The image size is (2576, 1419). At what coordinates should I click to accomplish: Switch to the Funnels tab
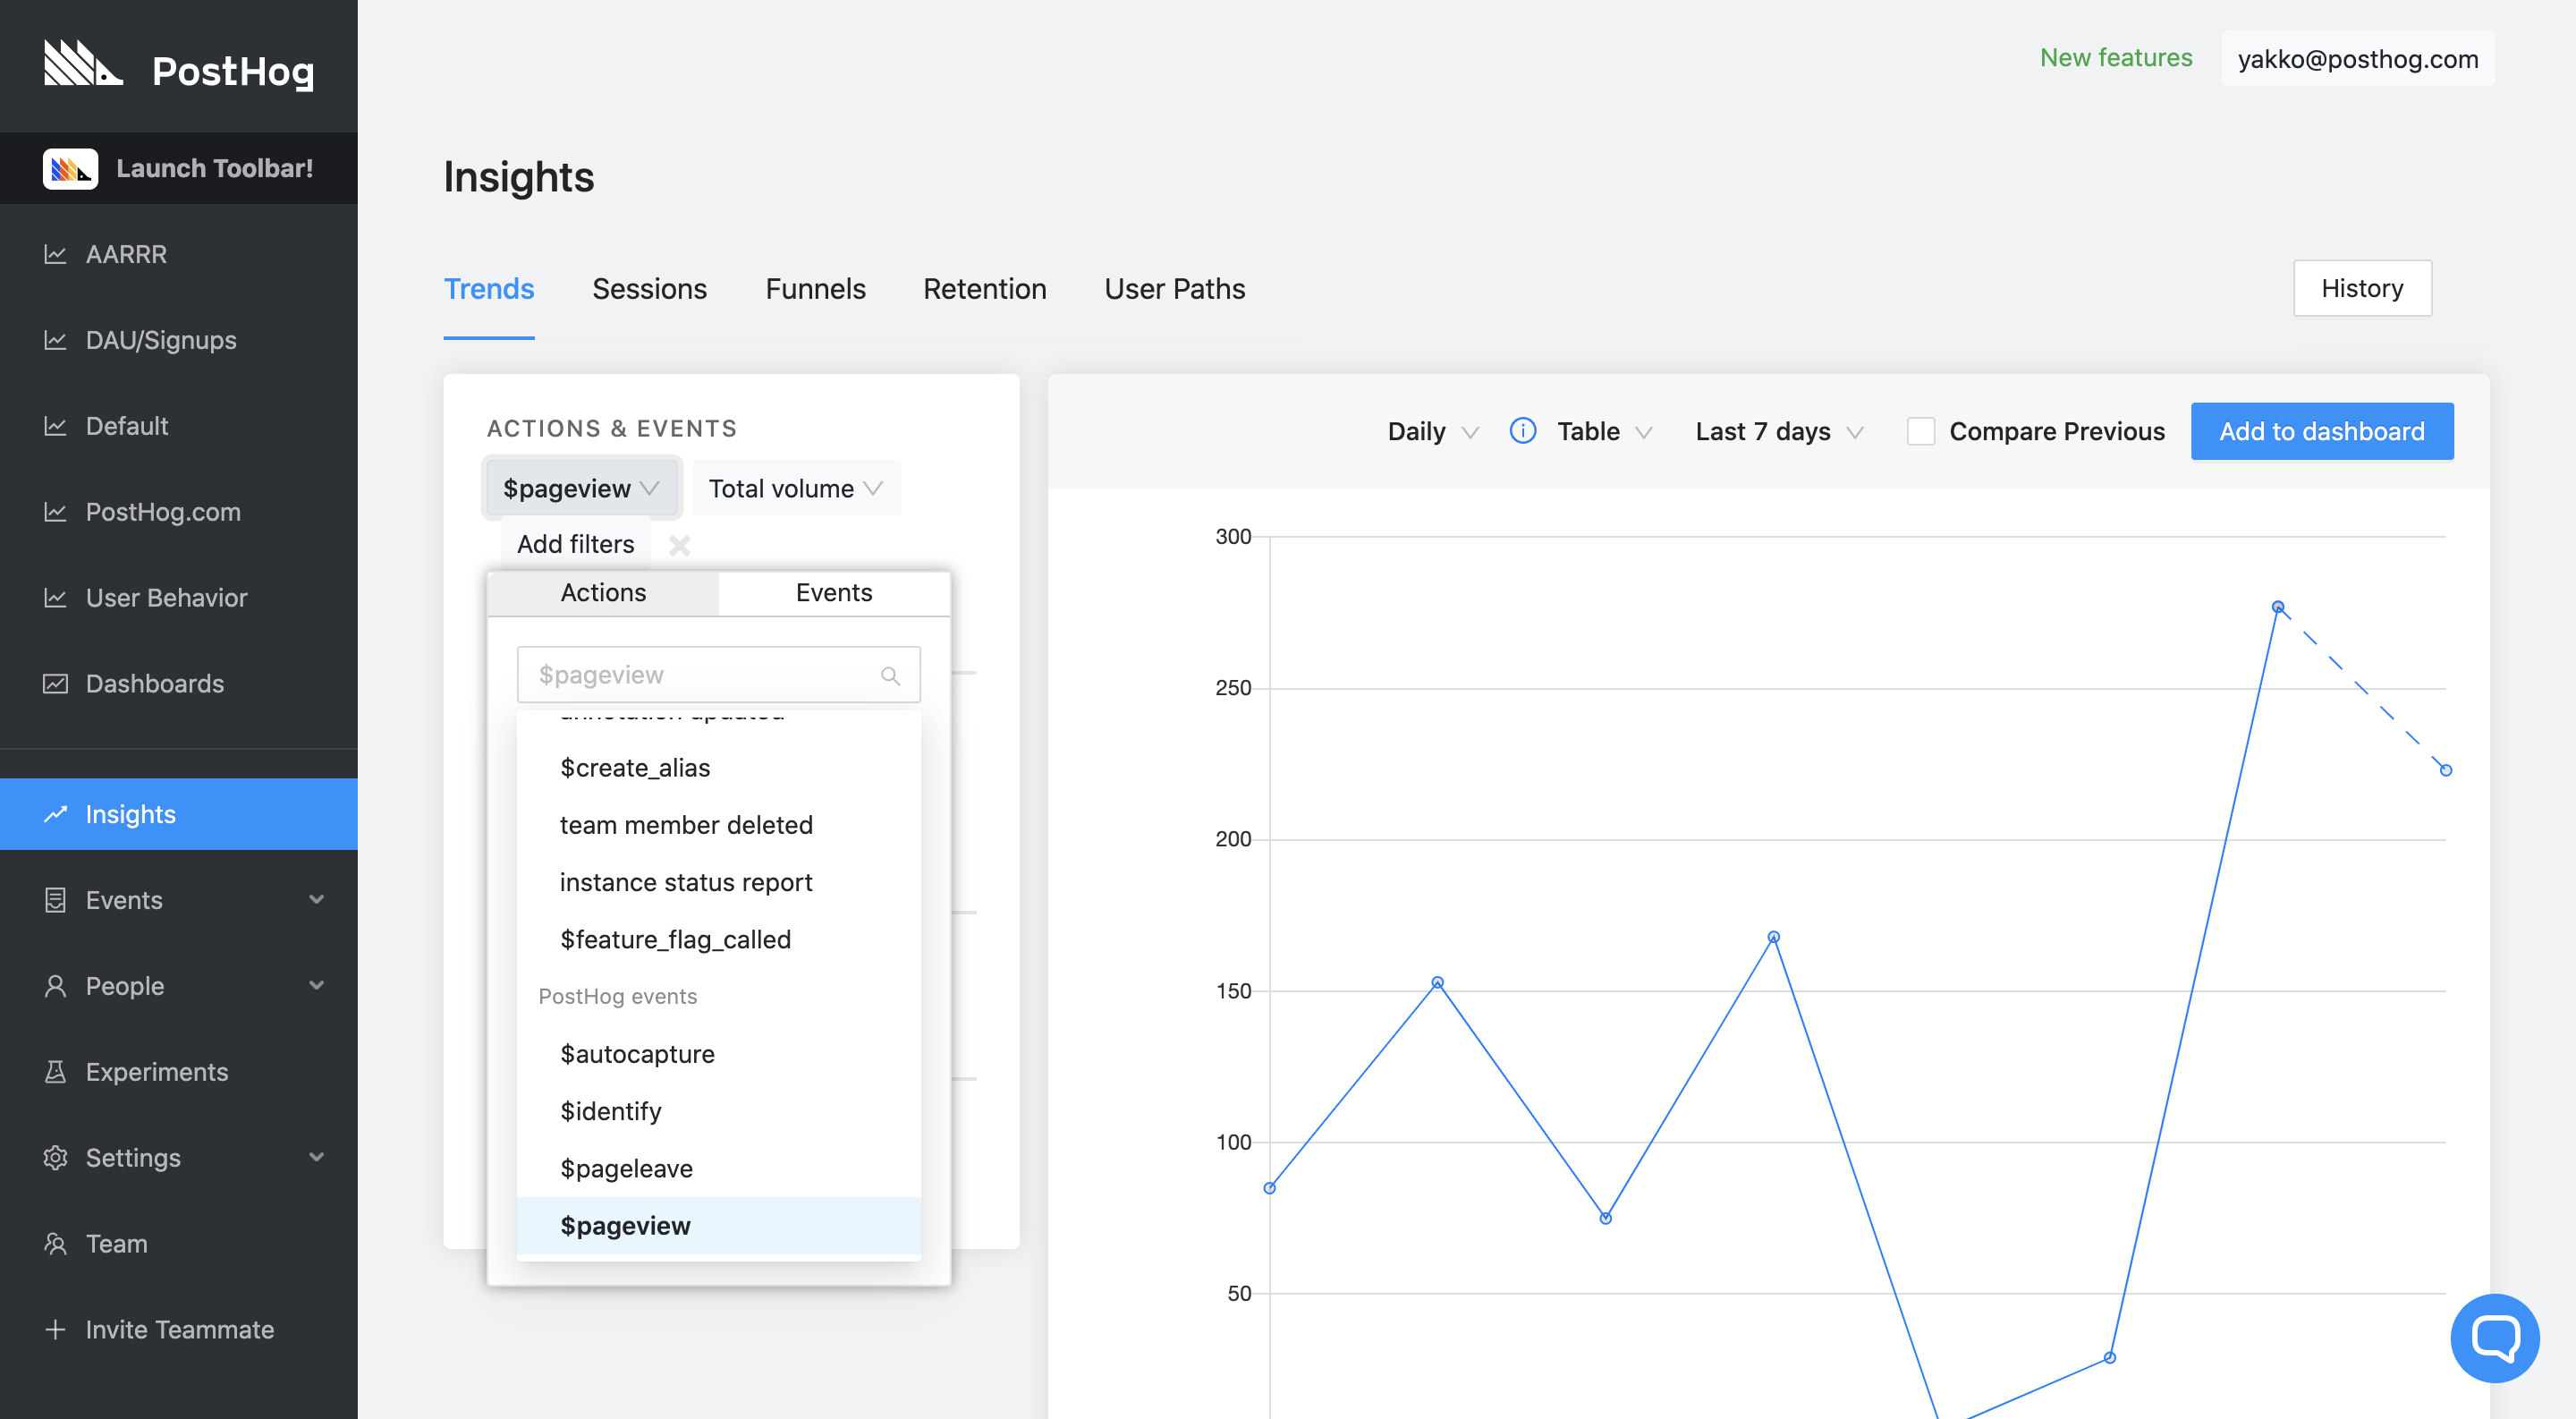tap(815, 289)
